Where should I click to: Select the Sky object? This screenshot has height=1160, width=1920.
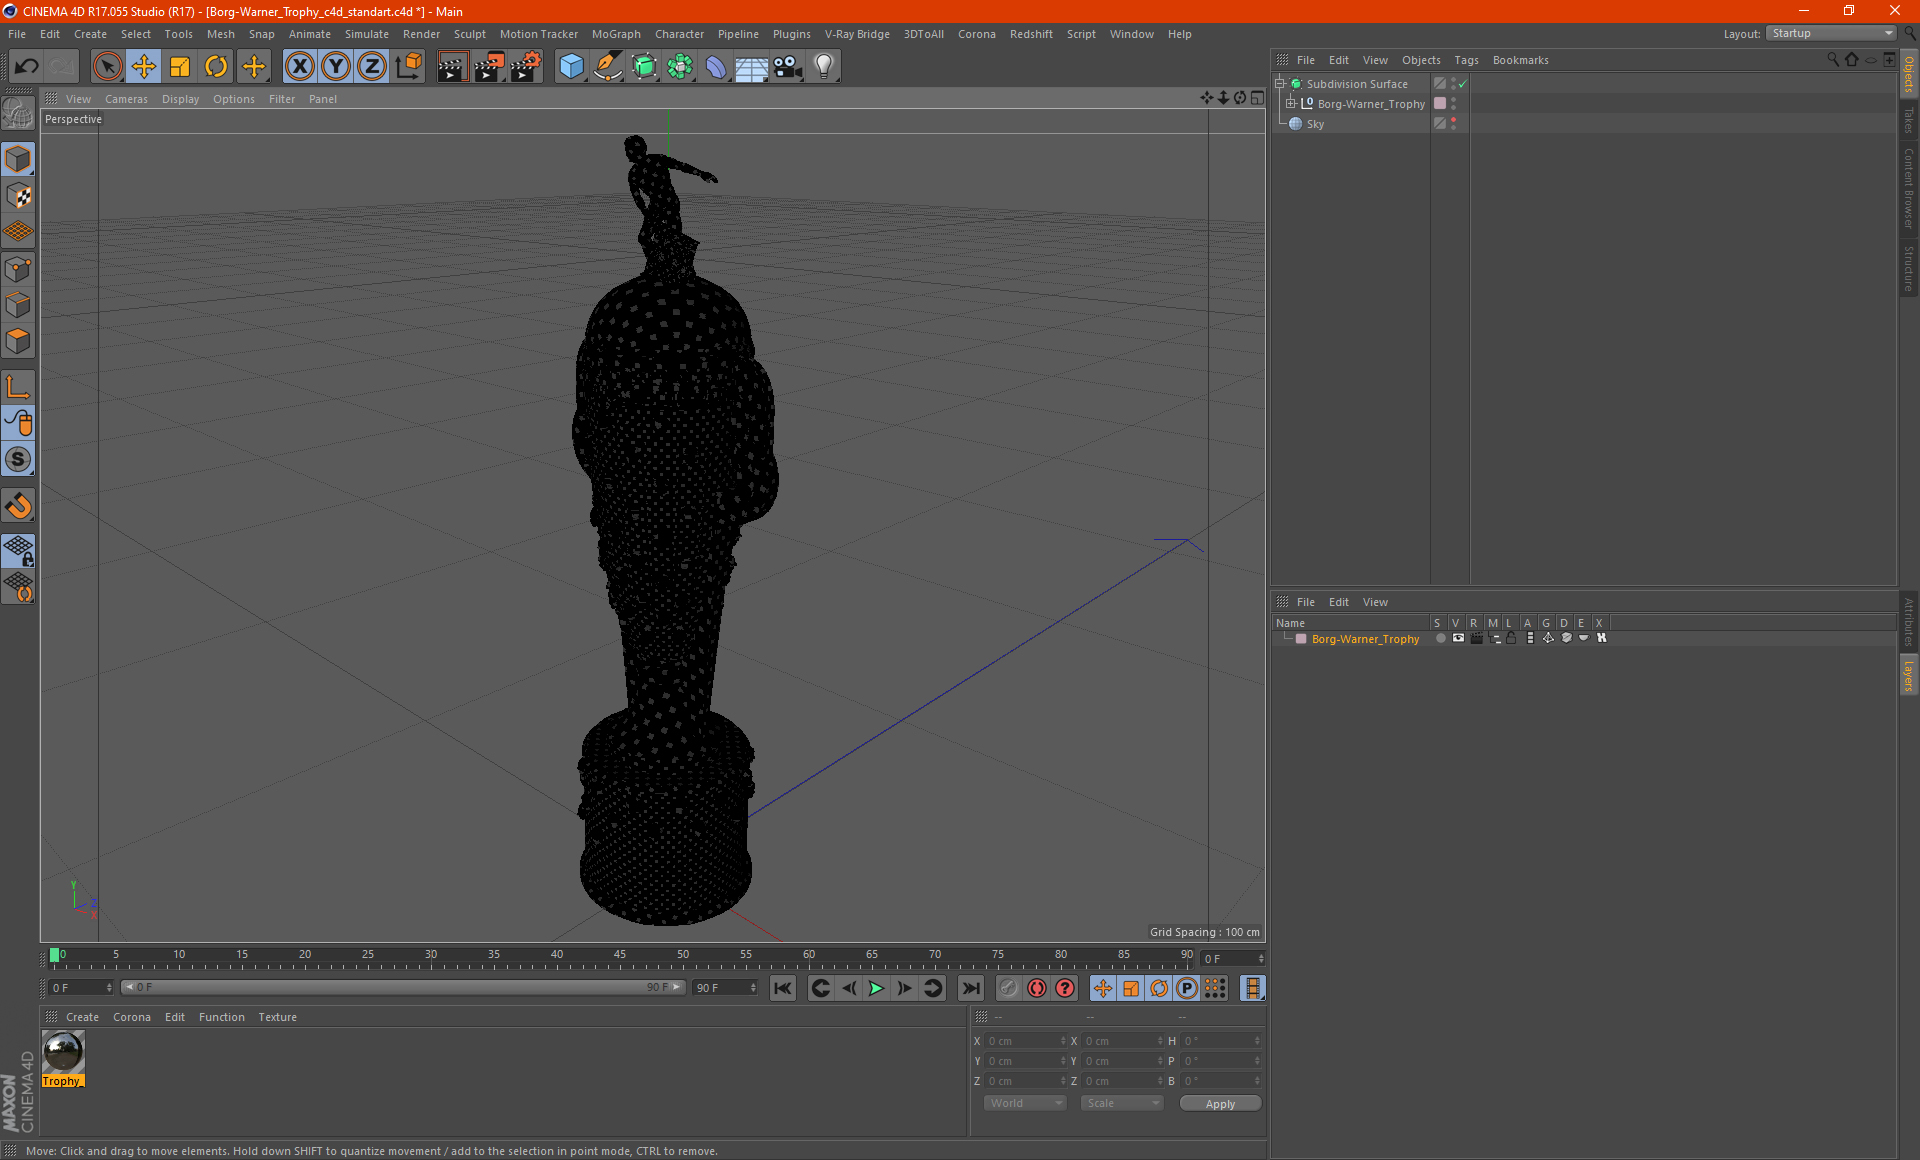1315,124
